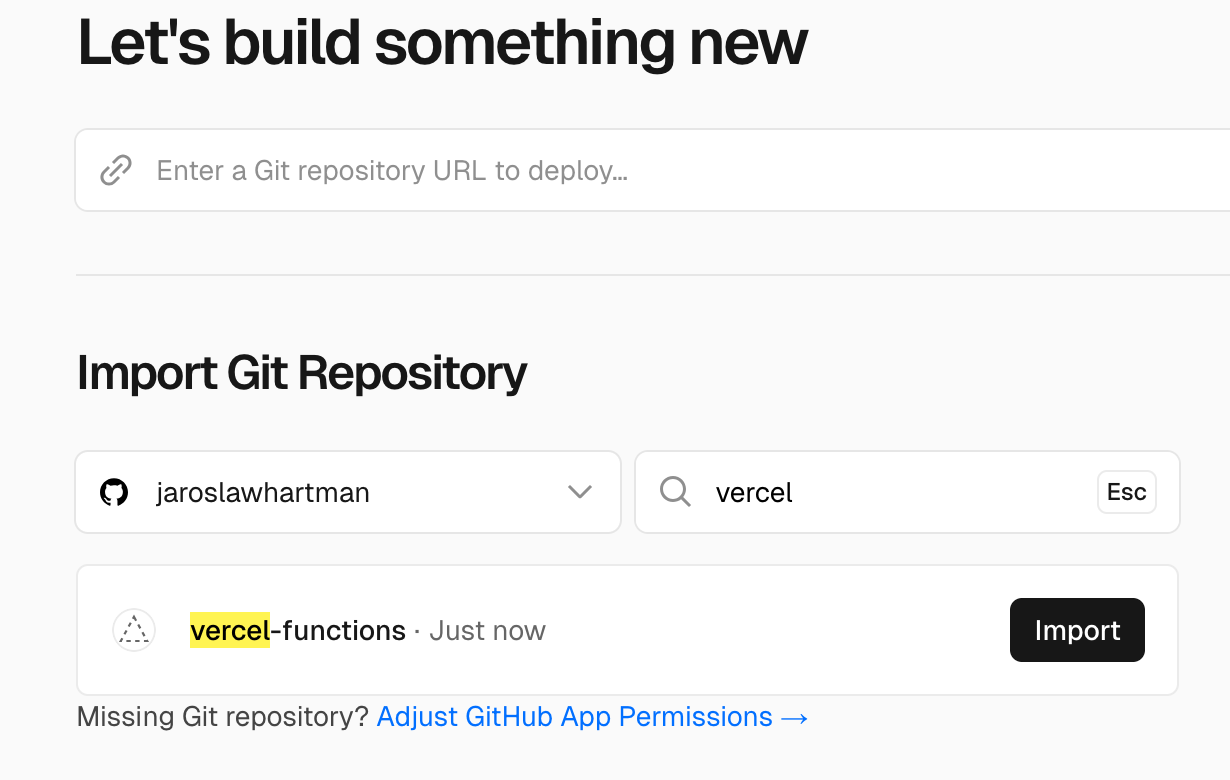Click the highlighted "vercel" match text
This screenshot has width=1230, height=780.
click(x=230, y=631)
